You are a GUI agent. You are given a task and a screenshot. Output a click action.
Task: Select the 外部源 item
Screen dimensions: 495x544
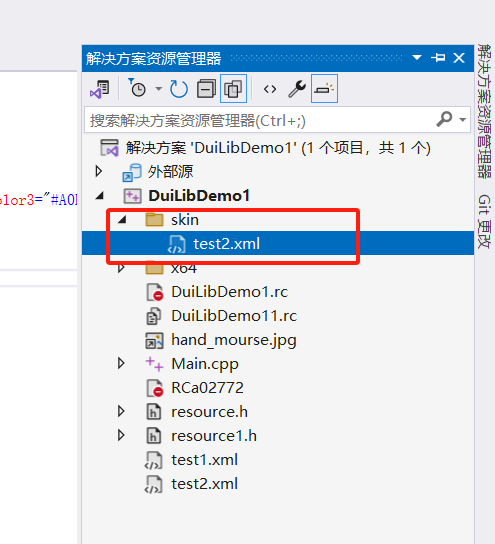click(x=170, y=171)
